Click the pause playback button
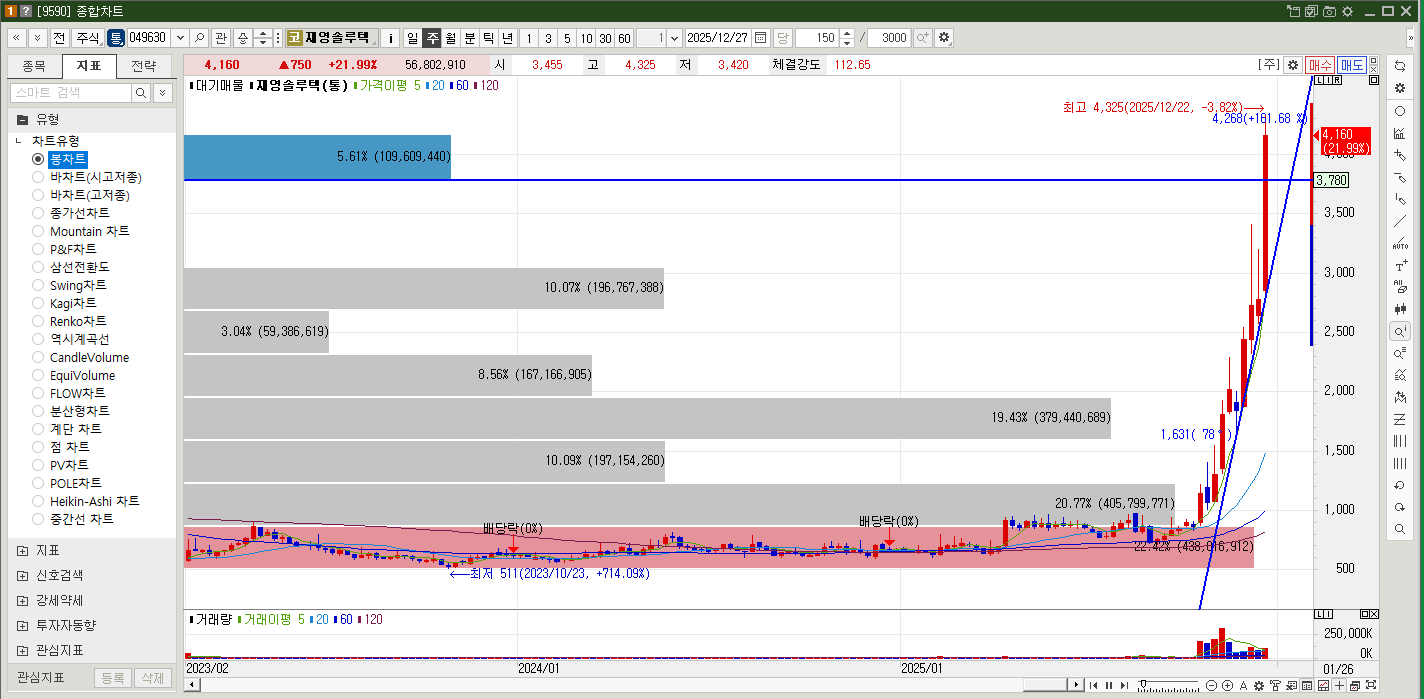The image size is (1424, 699). pos(1109,685)
